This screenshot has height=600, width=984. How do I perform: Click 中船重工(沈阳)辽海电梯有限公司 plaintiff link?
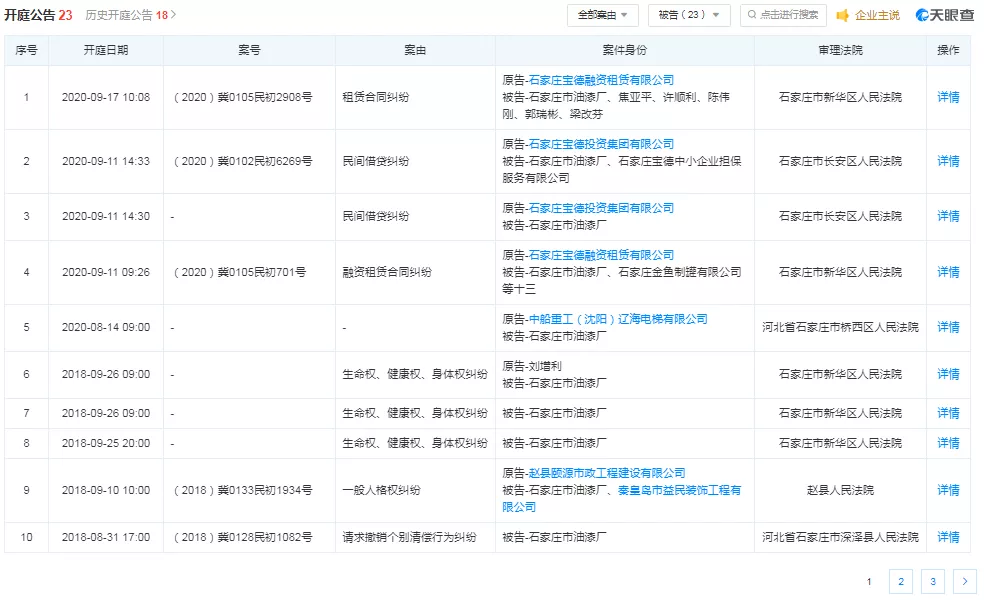pos(617,319)
